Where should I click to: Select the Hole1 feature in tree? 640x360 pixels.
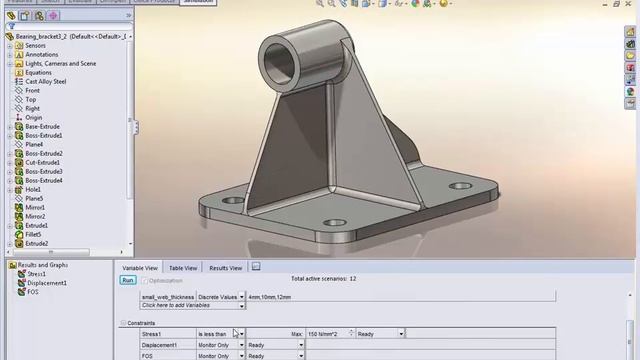pos(33,189)
